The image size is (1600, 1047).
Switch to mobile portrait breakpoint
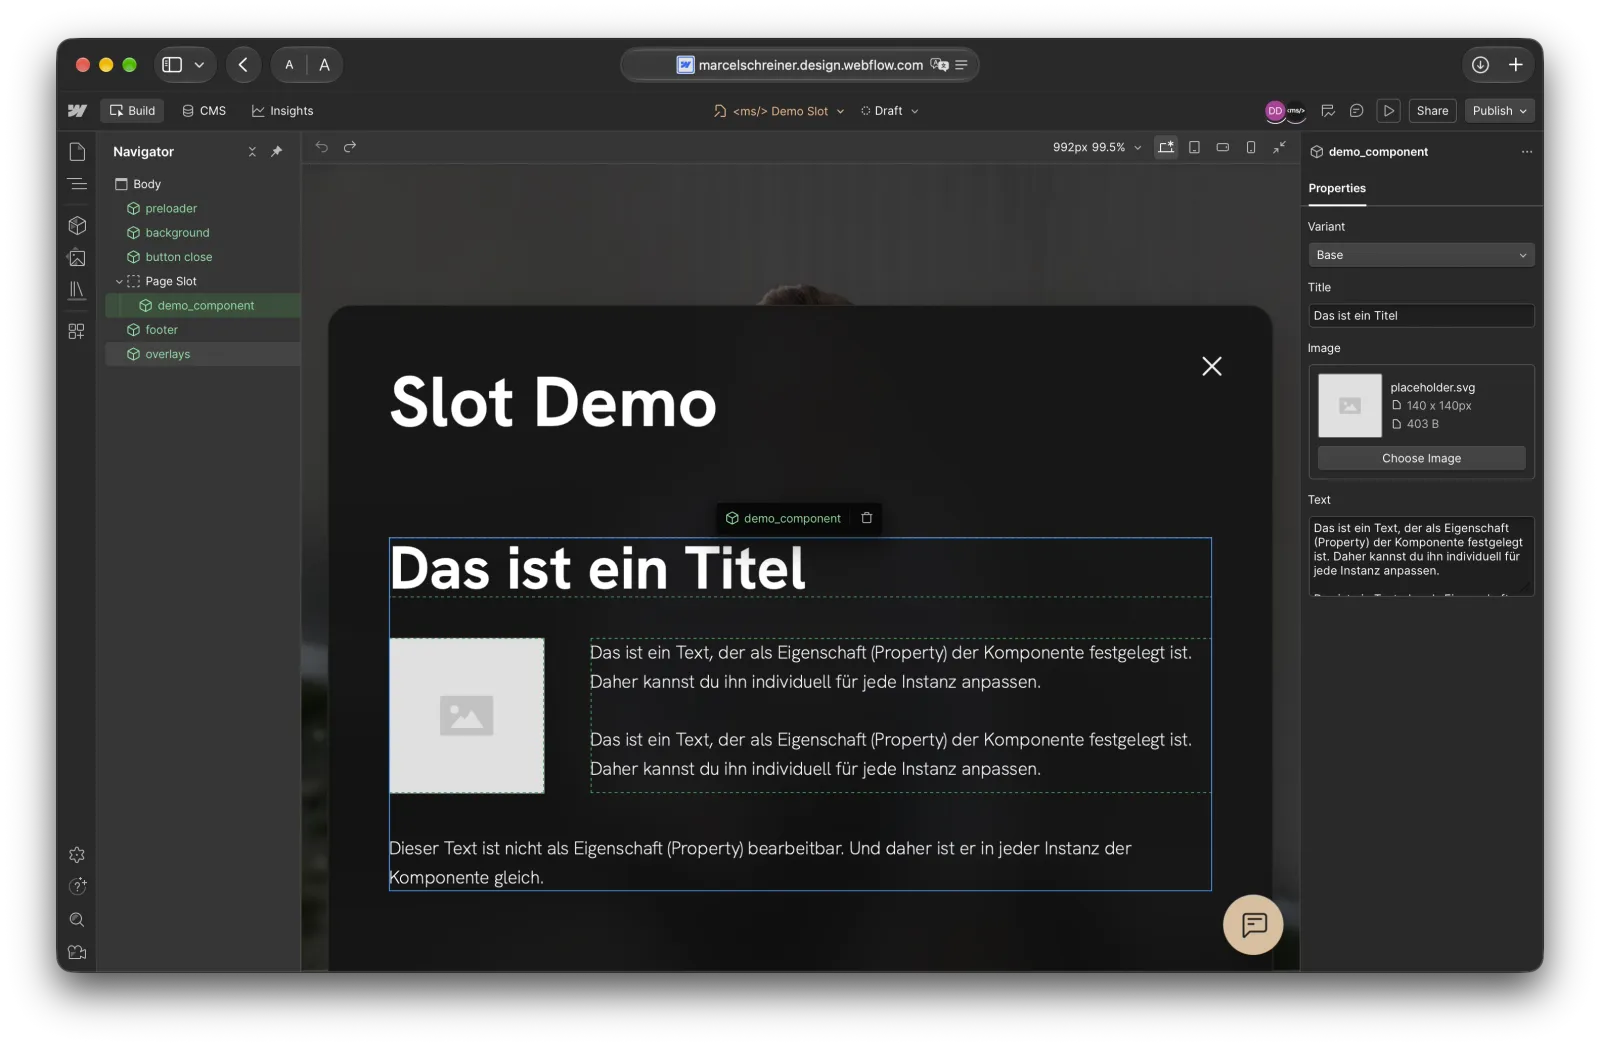(1251, 147)
